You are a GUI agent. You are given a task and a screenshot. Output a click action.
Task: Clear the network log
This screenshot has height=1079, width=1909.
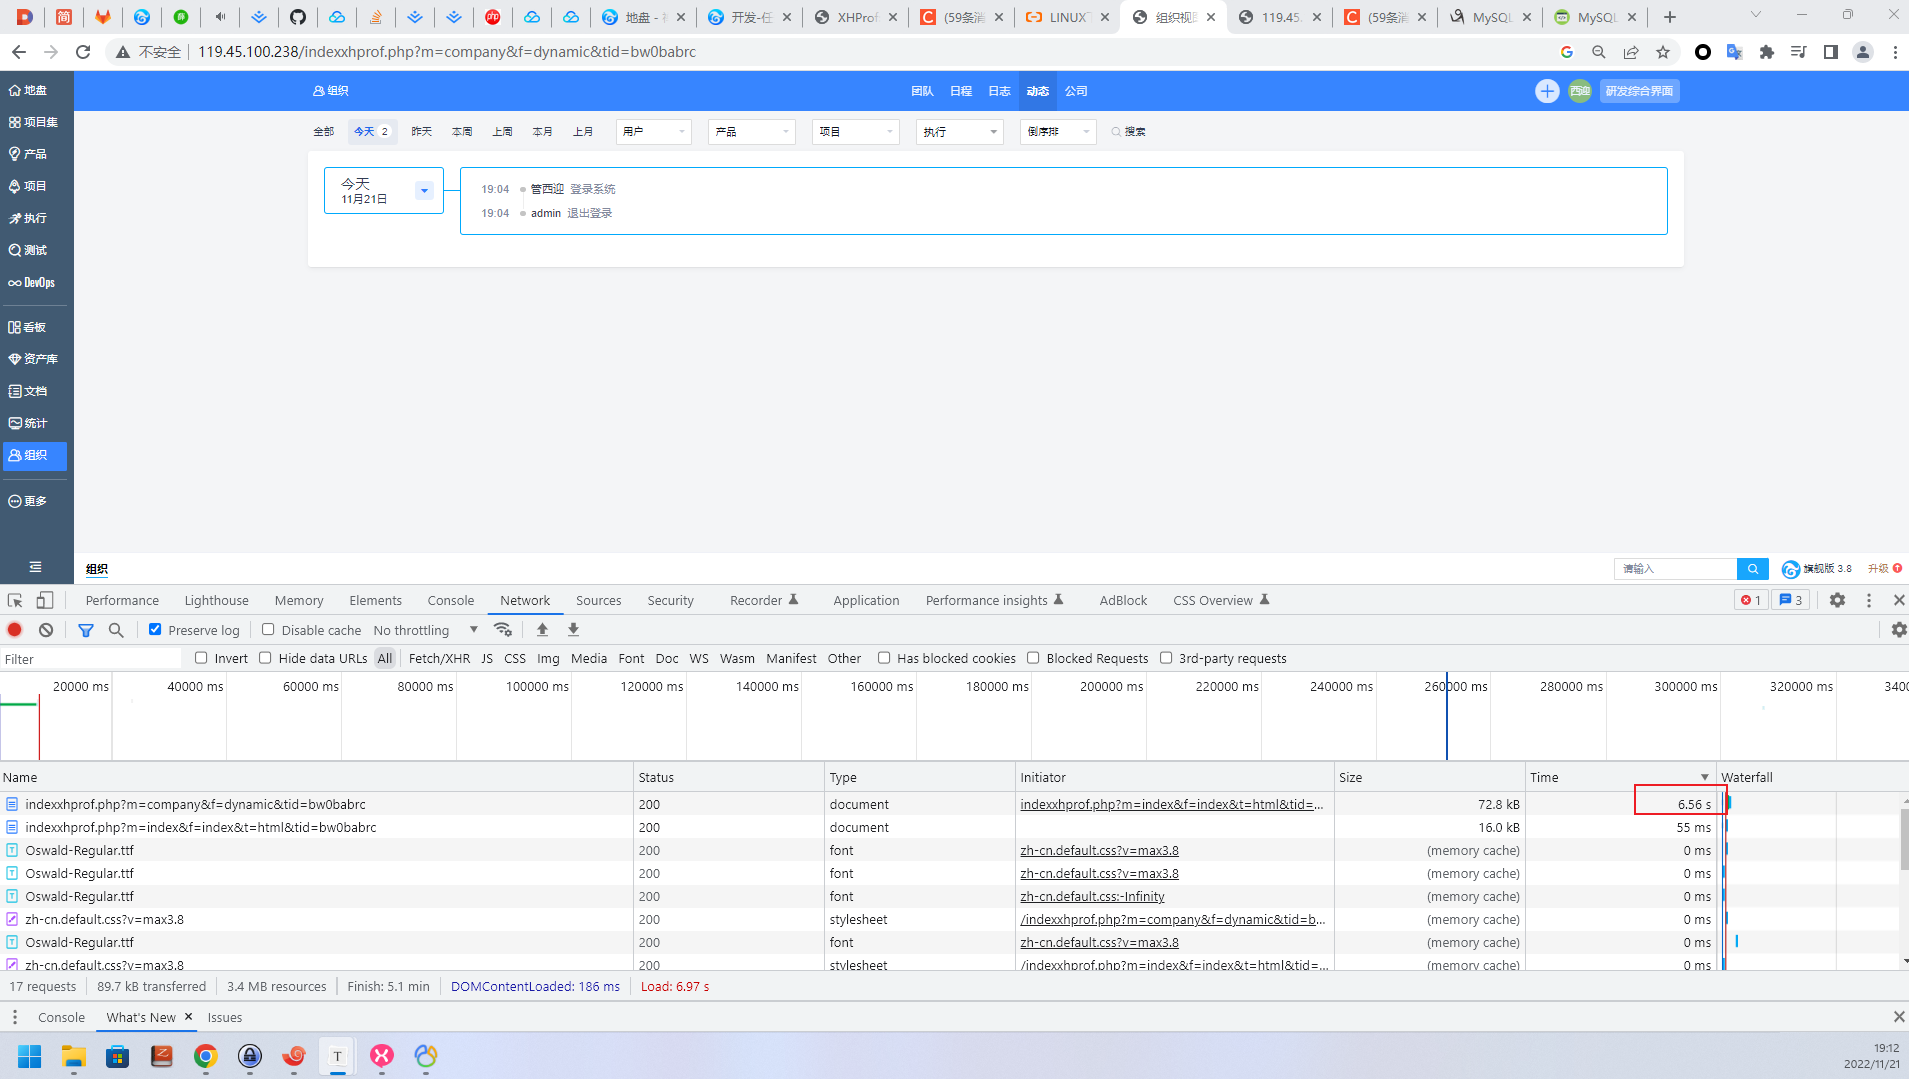[46, 630]
